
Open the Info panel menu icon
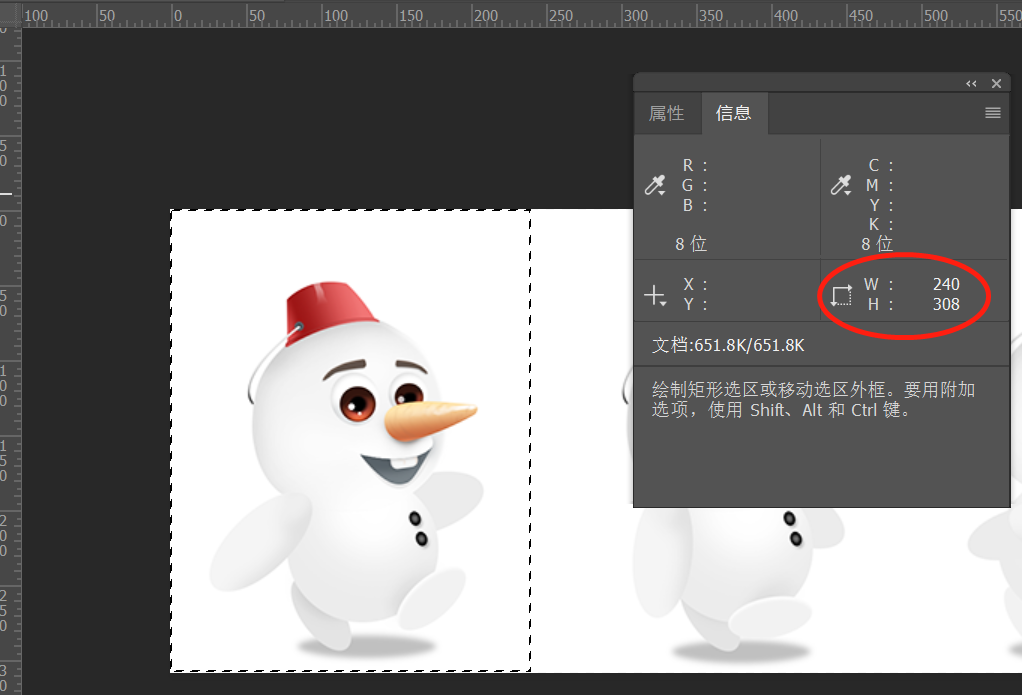coord(993,113)
